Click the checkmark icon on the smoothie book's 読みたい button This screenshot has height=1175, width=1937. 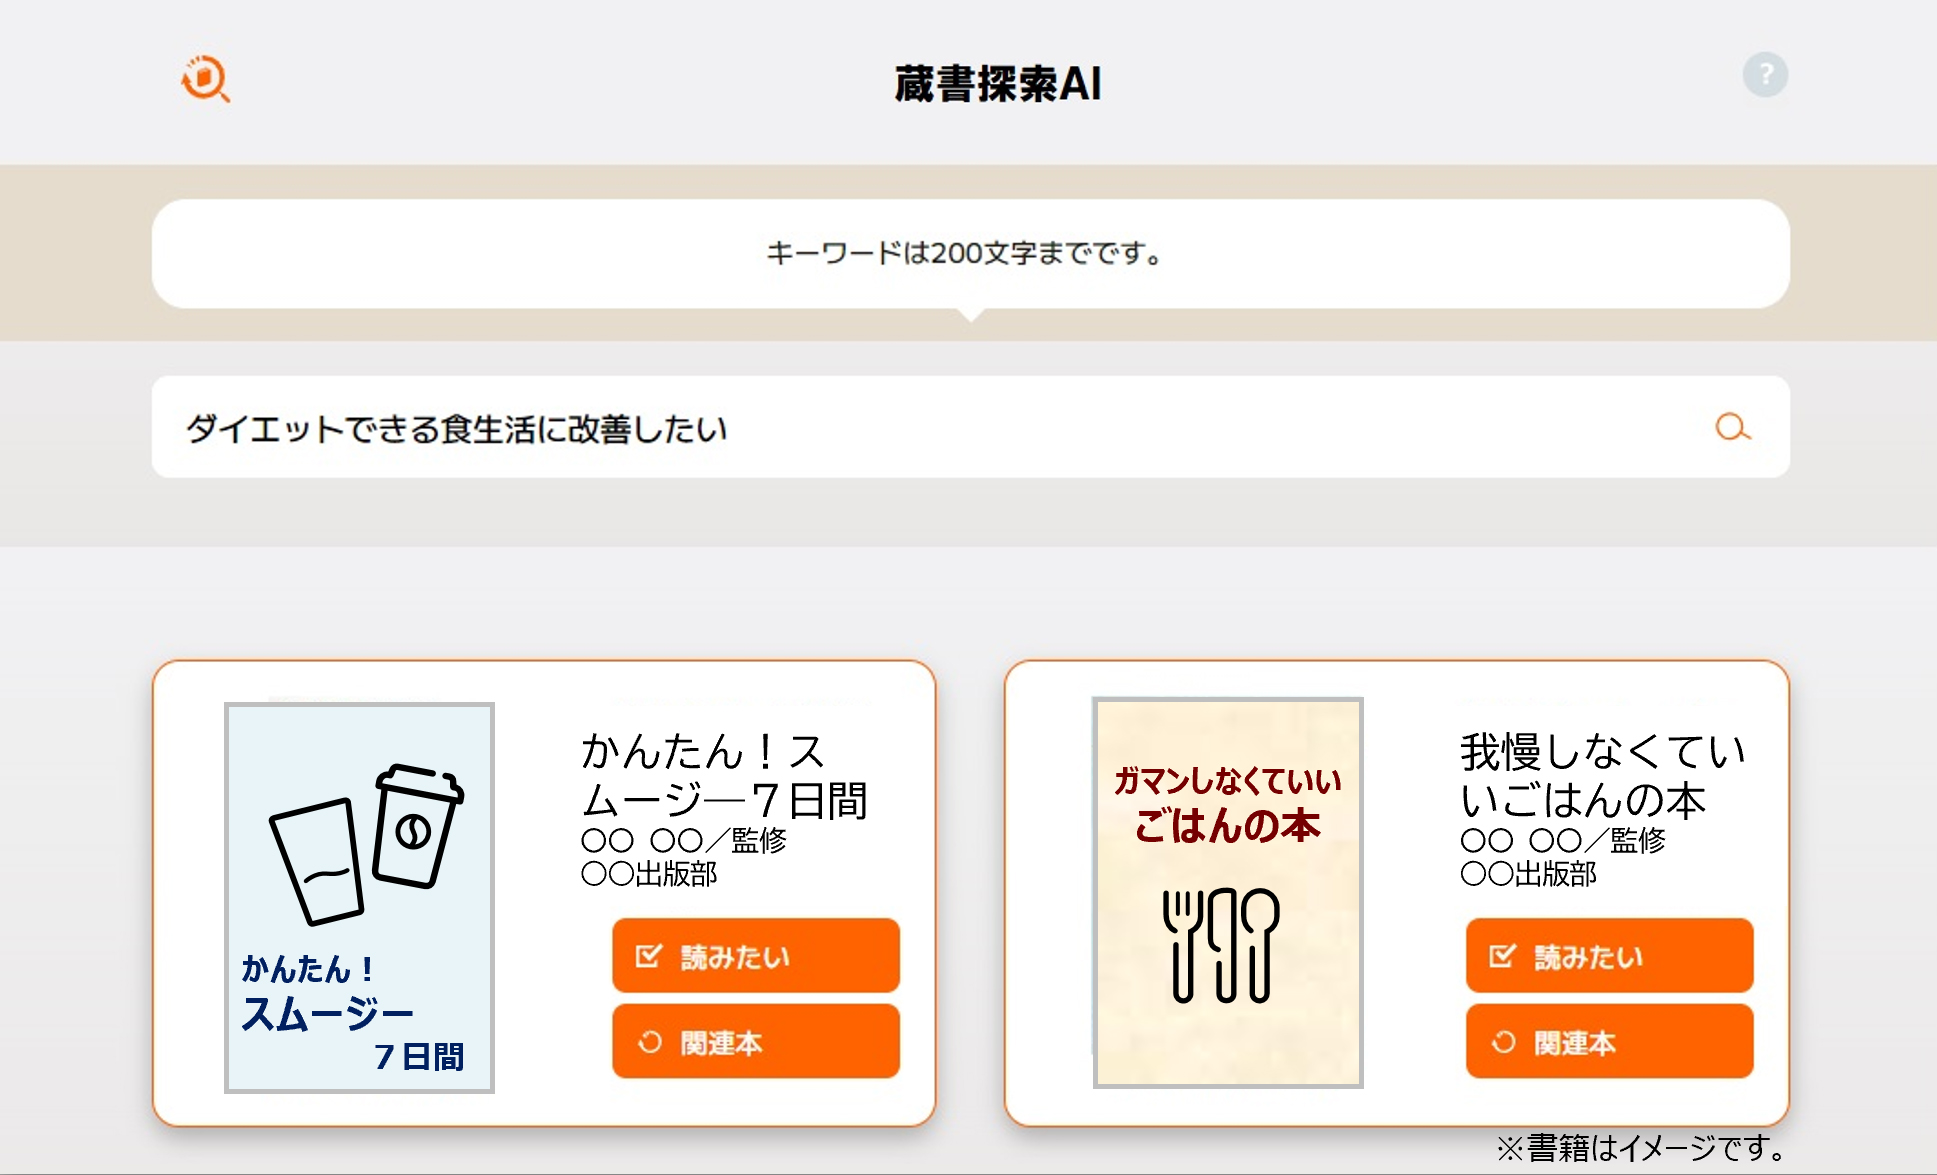(x=649, y=956)
